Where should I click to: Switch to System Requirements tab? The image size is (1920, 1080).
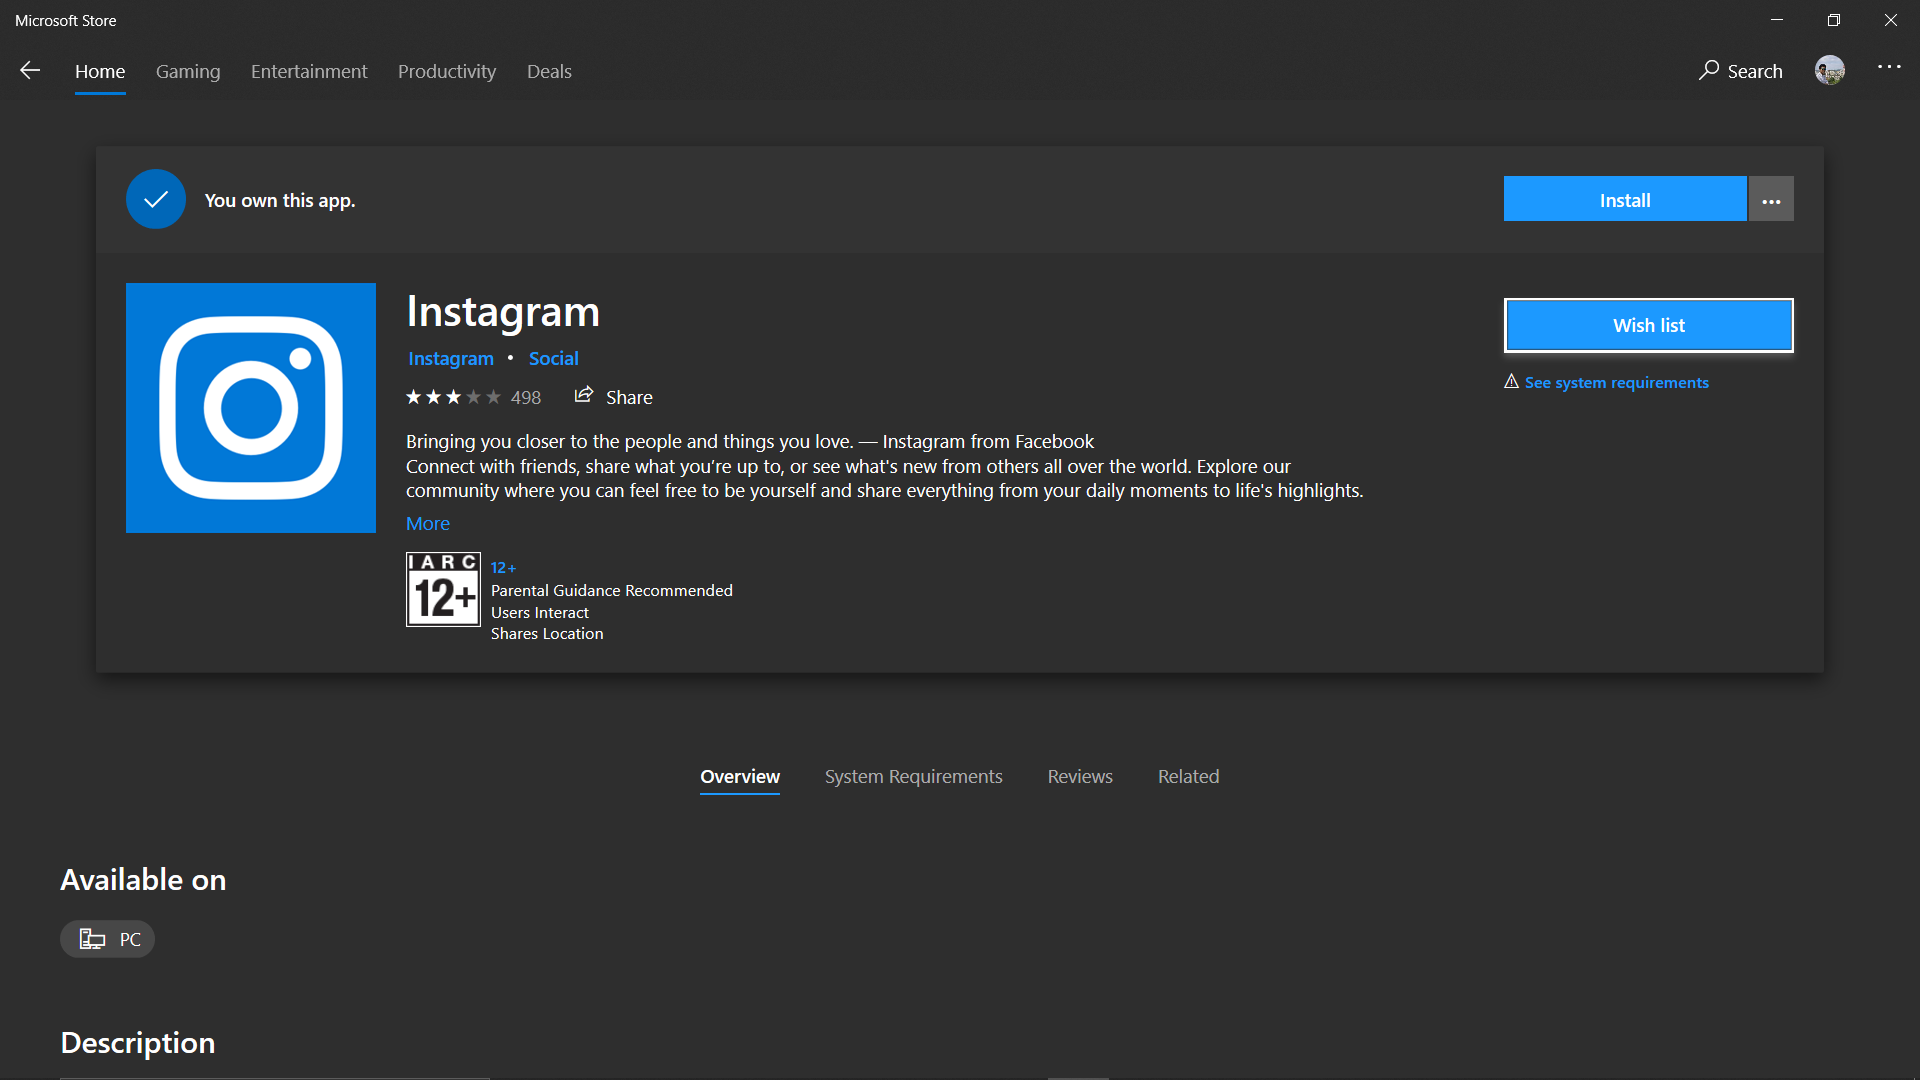point(914,777)
